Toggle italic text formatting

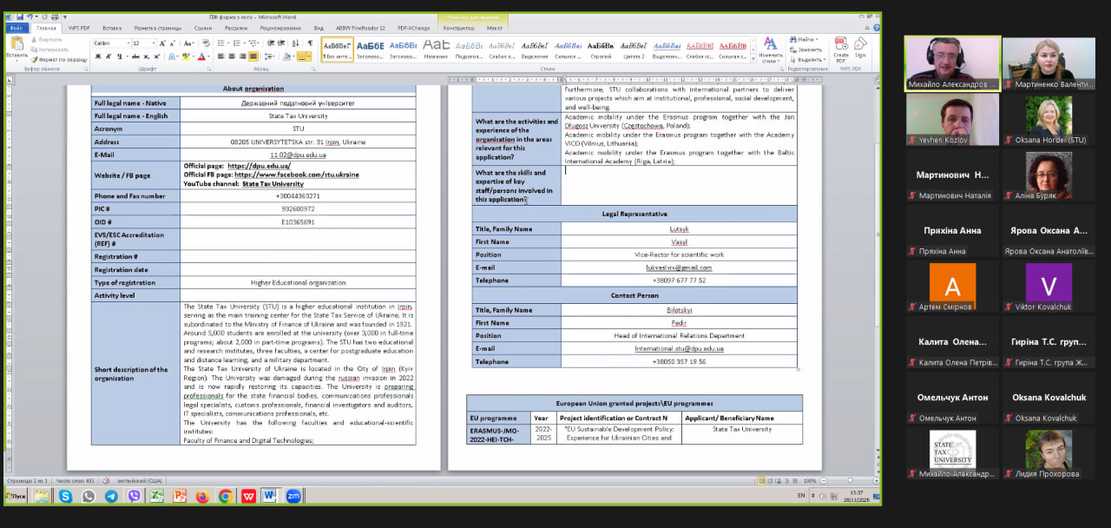106,57
